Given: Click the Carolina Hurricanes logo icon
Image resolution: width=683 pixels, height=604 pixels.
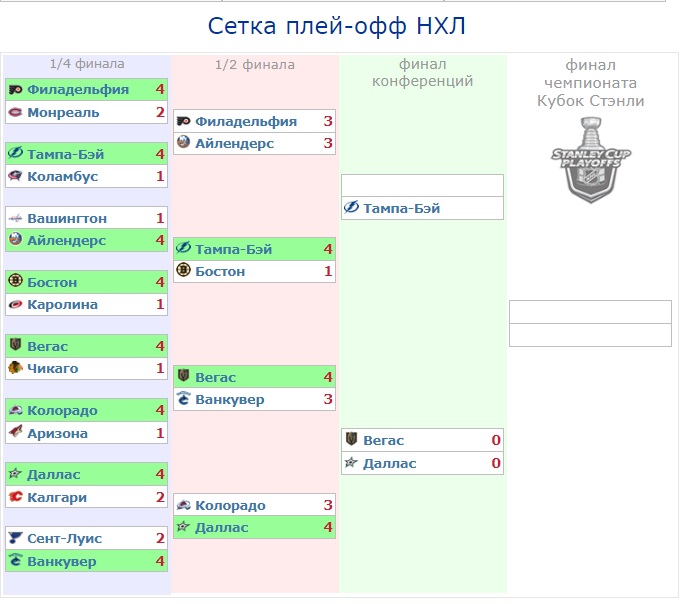Looking at the screenshot, I should pos(15,304).
